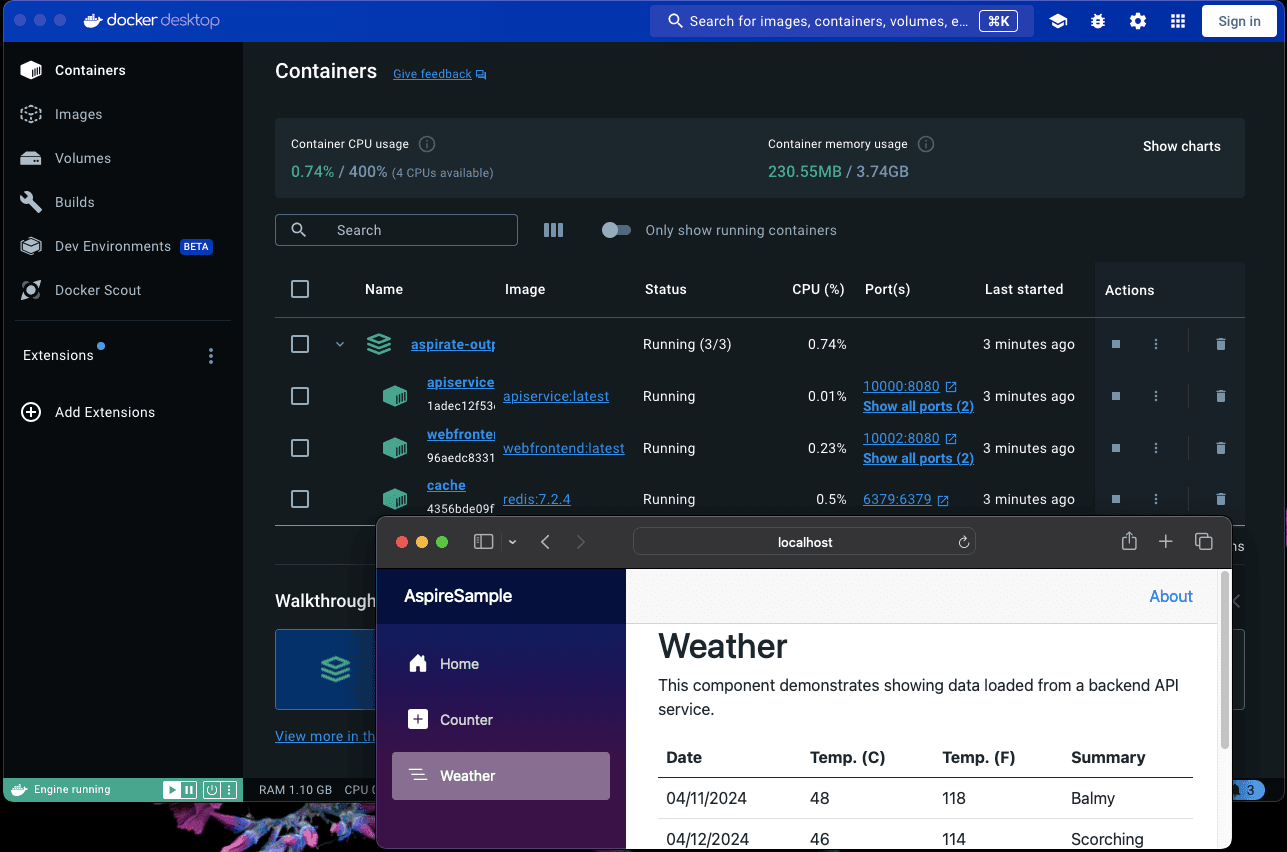Select Home in AspireSample navigation
Image resolution: width=1287 pixels, height=852 pixels.
pyautogui.click(x=501, y=664)
